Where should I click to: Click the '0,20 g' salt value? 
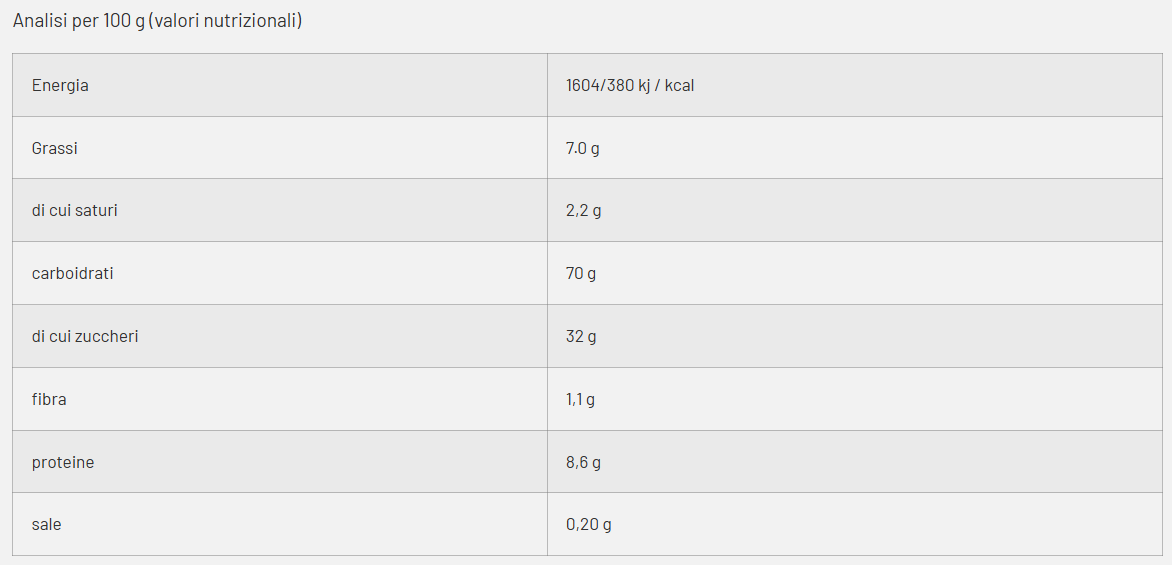(x=588, y=525)
